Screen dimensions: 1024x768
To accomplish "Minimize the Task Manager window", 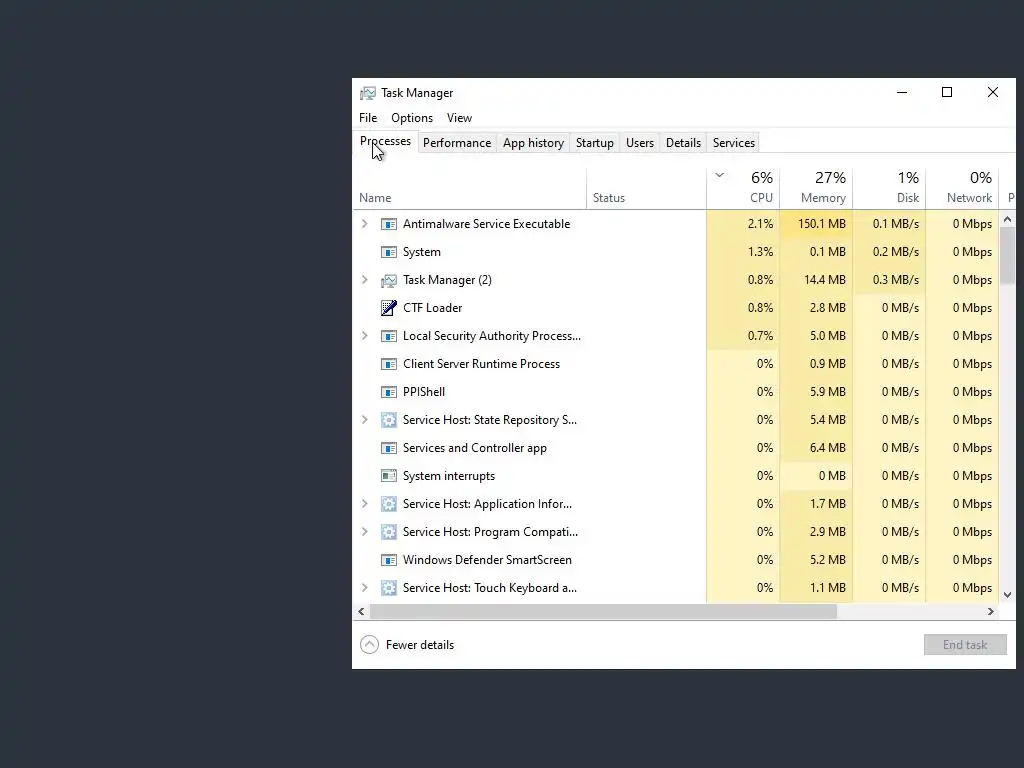I will point(902,92).
